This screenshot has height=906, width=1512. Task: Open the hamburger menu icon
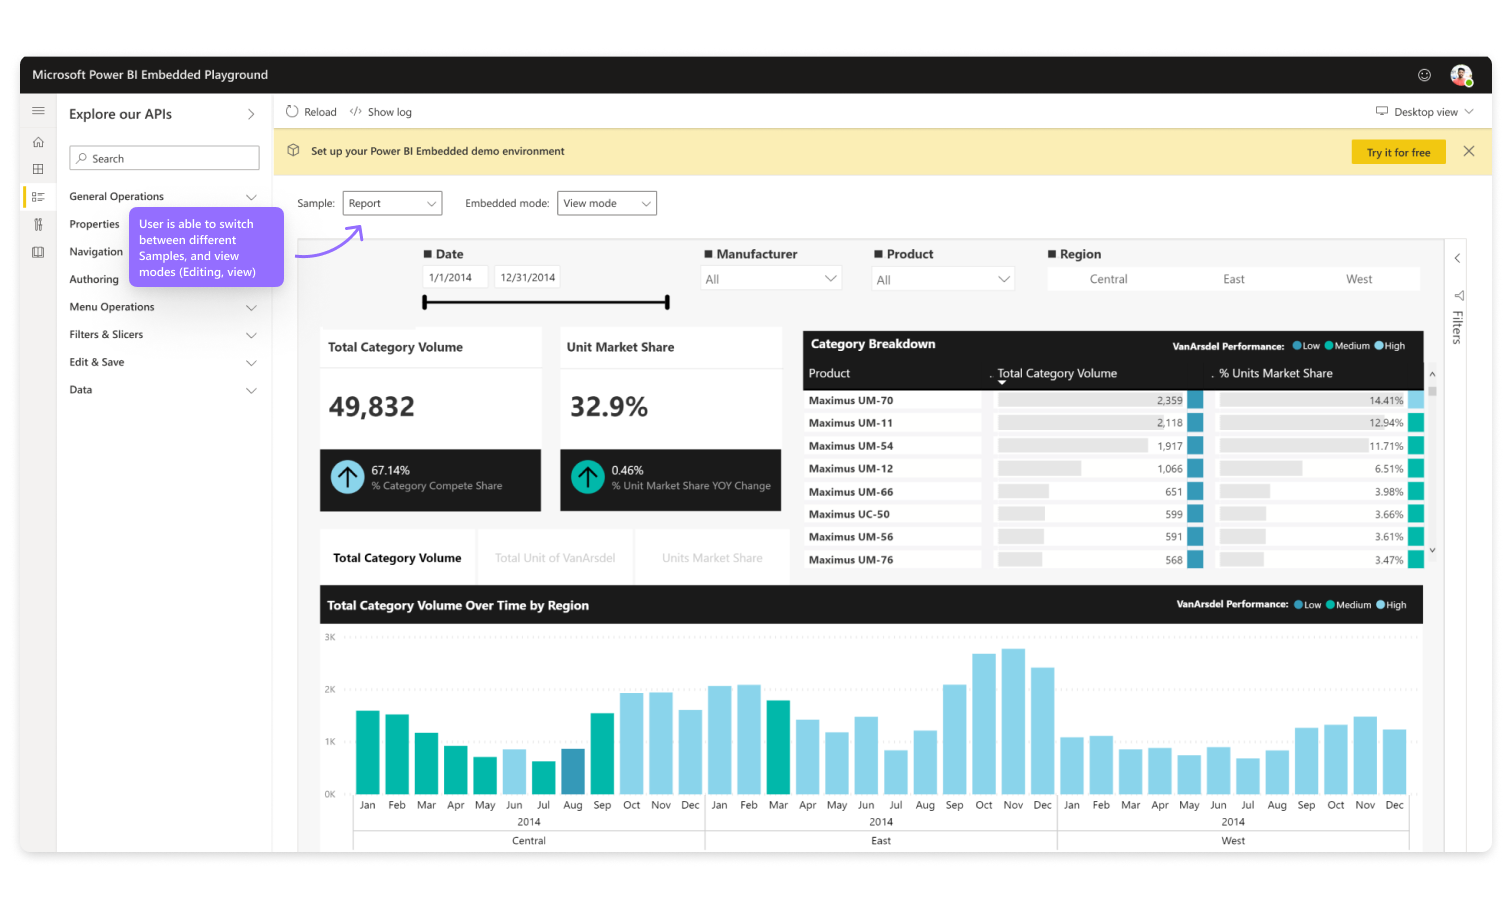tap(38, 111)
